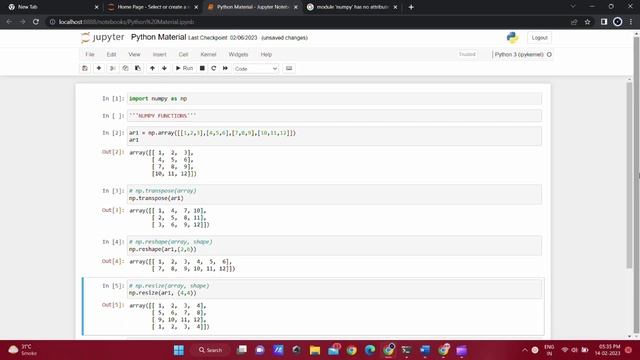Screen dimensions: 640x360
Task: Switch to the module 'numpy' has no attribute tab
Action: click(352, 7)
